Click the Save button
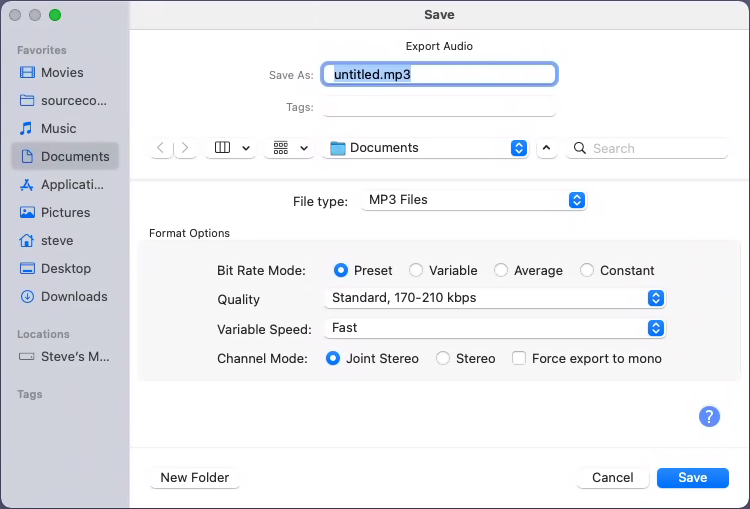 (692, 477)
